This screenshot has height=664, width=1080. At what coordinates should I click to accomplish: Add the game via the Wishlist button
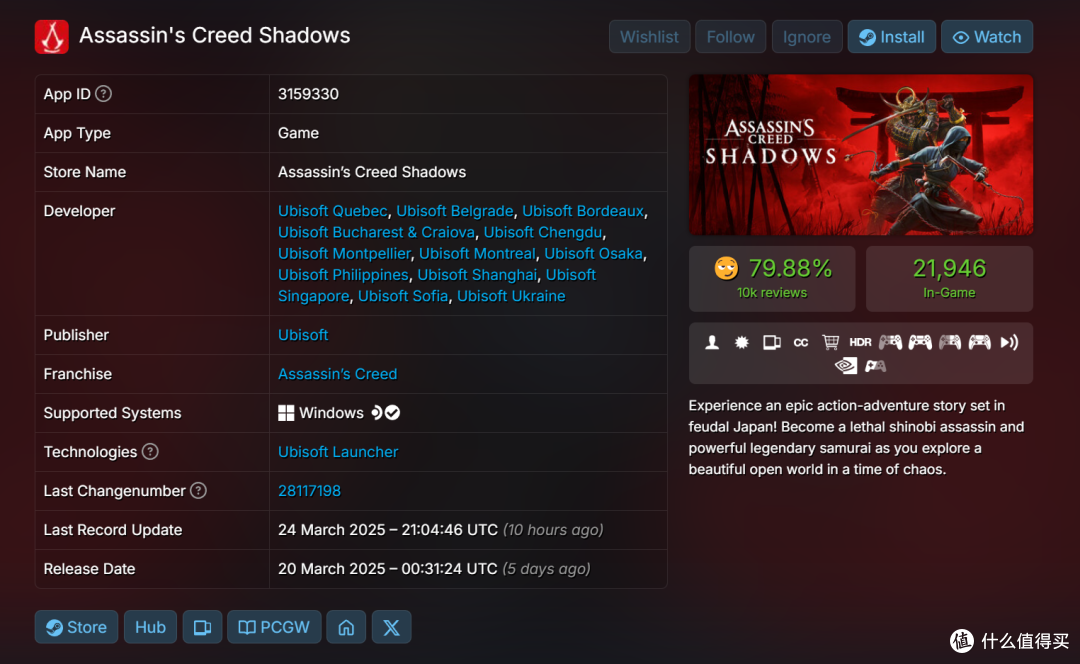click(x=650, y=37)
